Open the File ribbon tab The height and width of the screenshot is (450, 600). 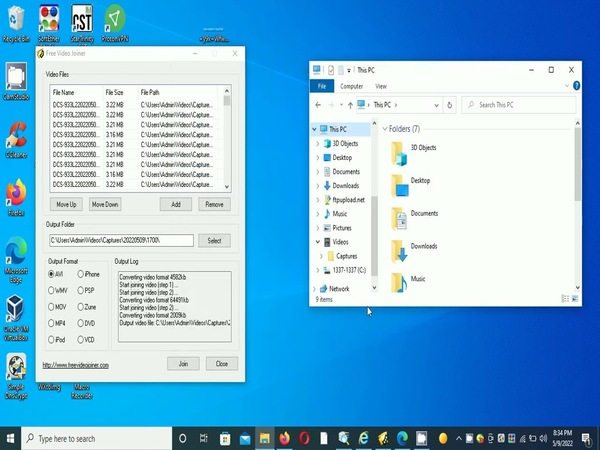(x=322, y=86)
